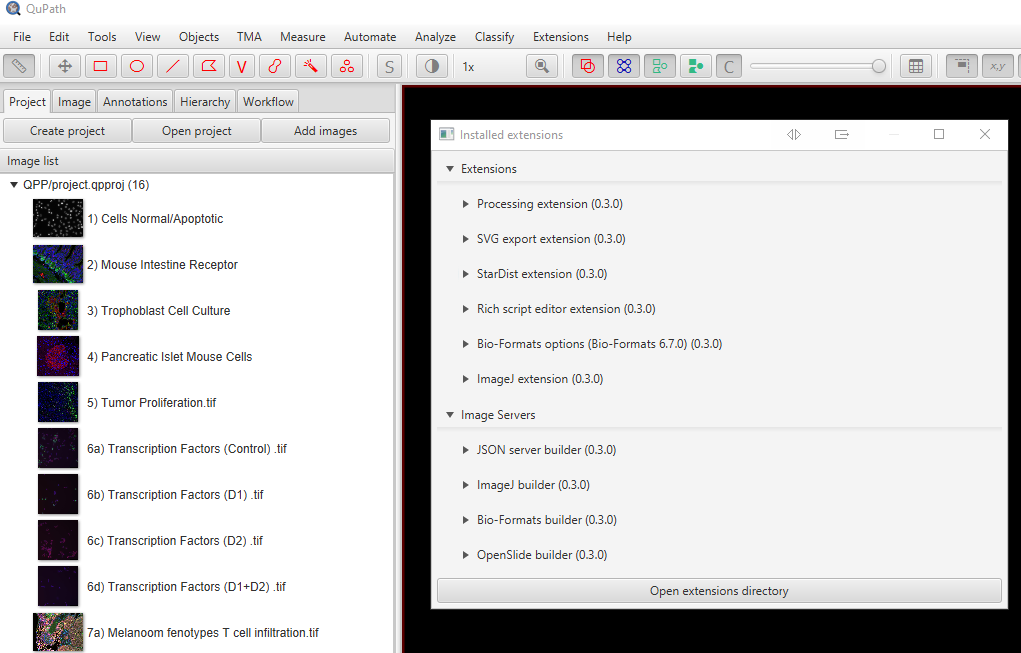Select 3) Trophoblast Cell Culture image
The image size is (1021, 653).
[158, 311]
